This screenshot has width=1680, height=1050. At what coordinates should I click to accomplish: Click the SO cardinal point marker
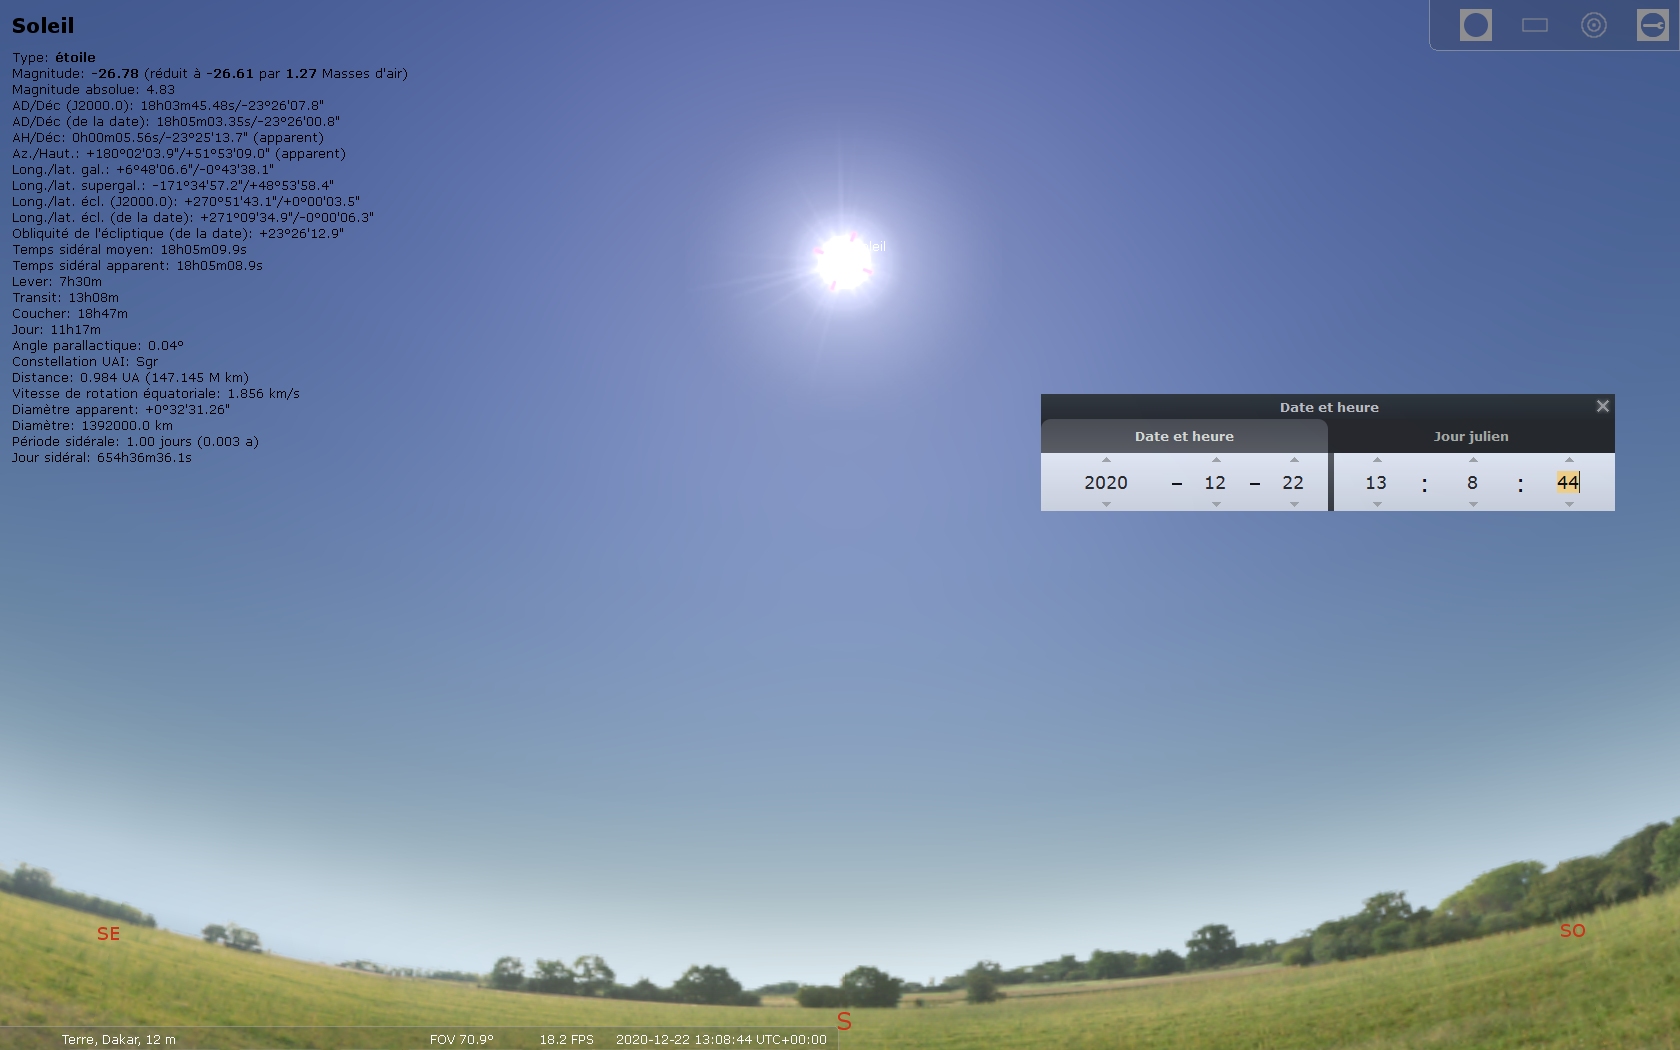click(x=1573, y=930)
